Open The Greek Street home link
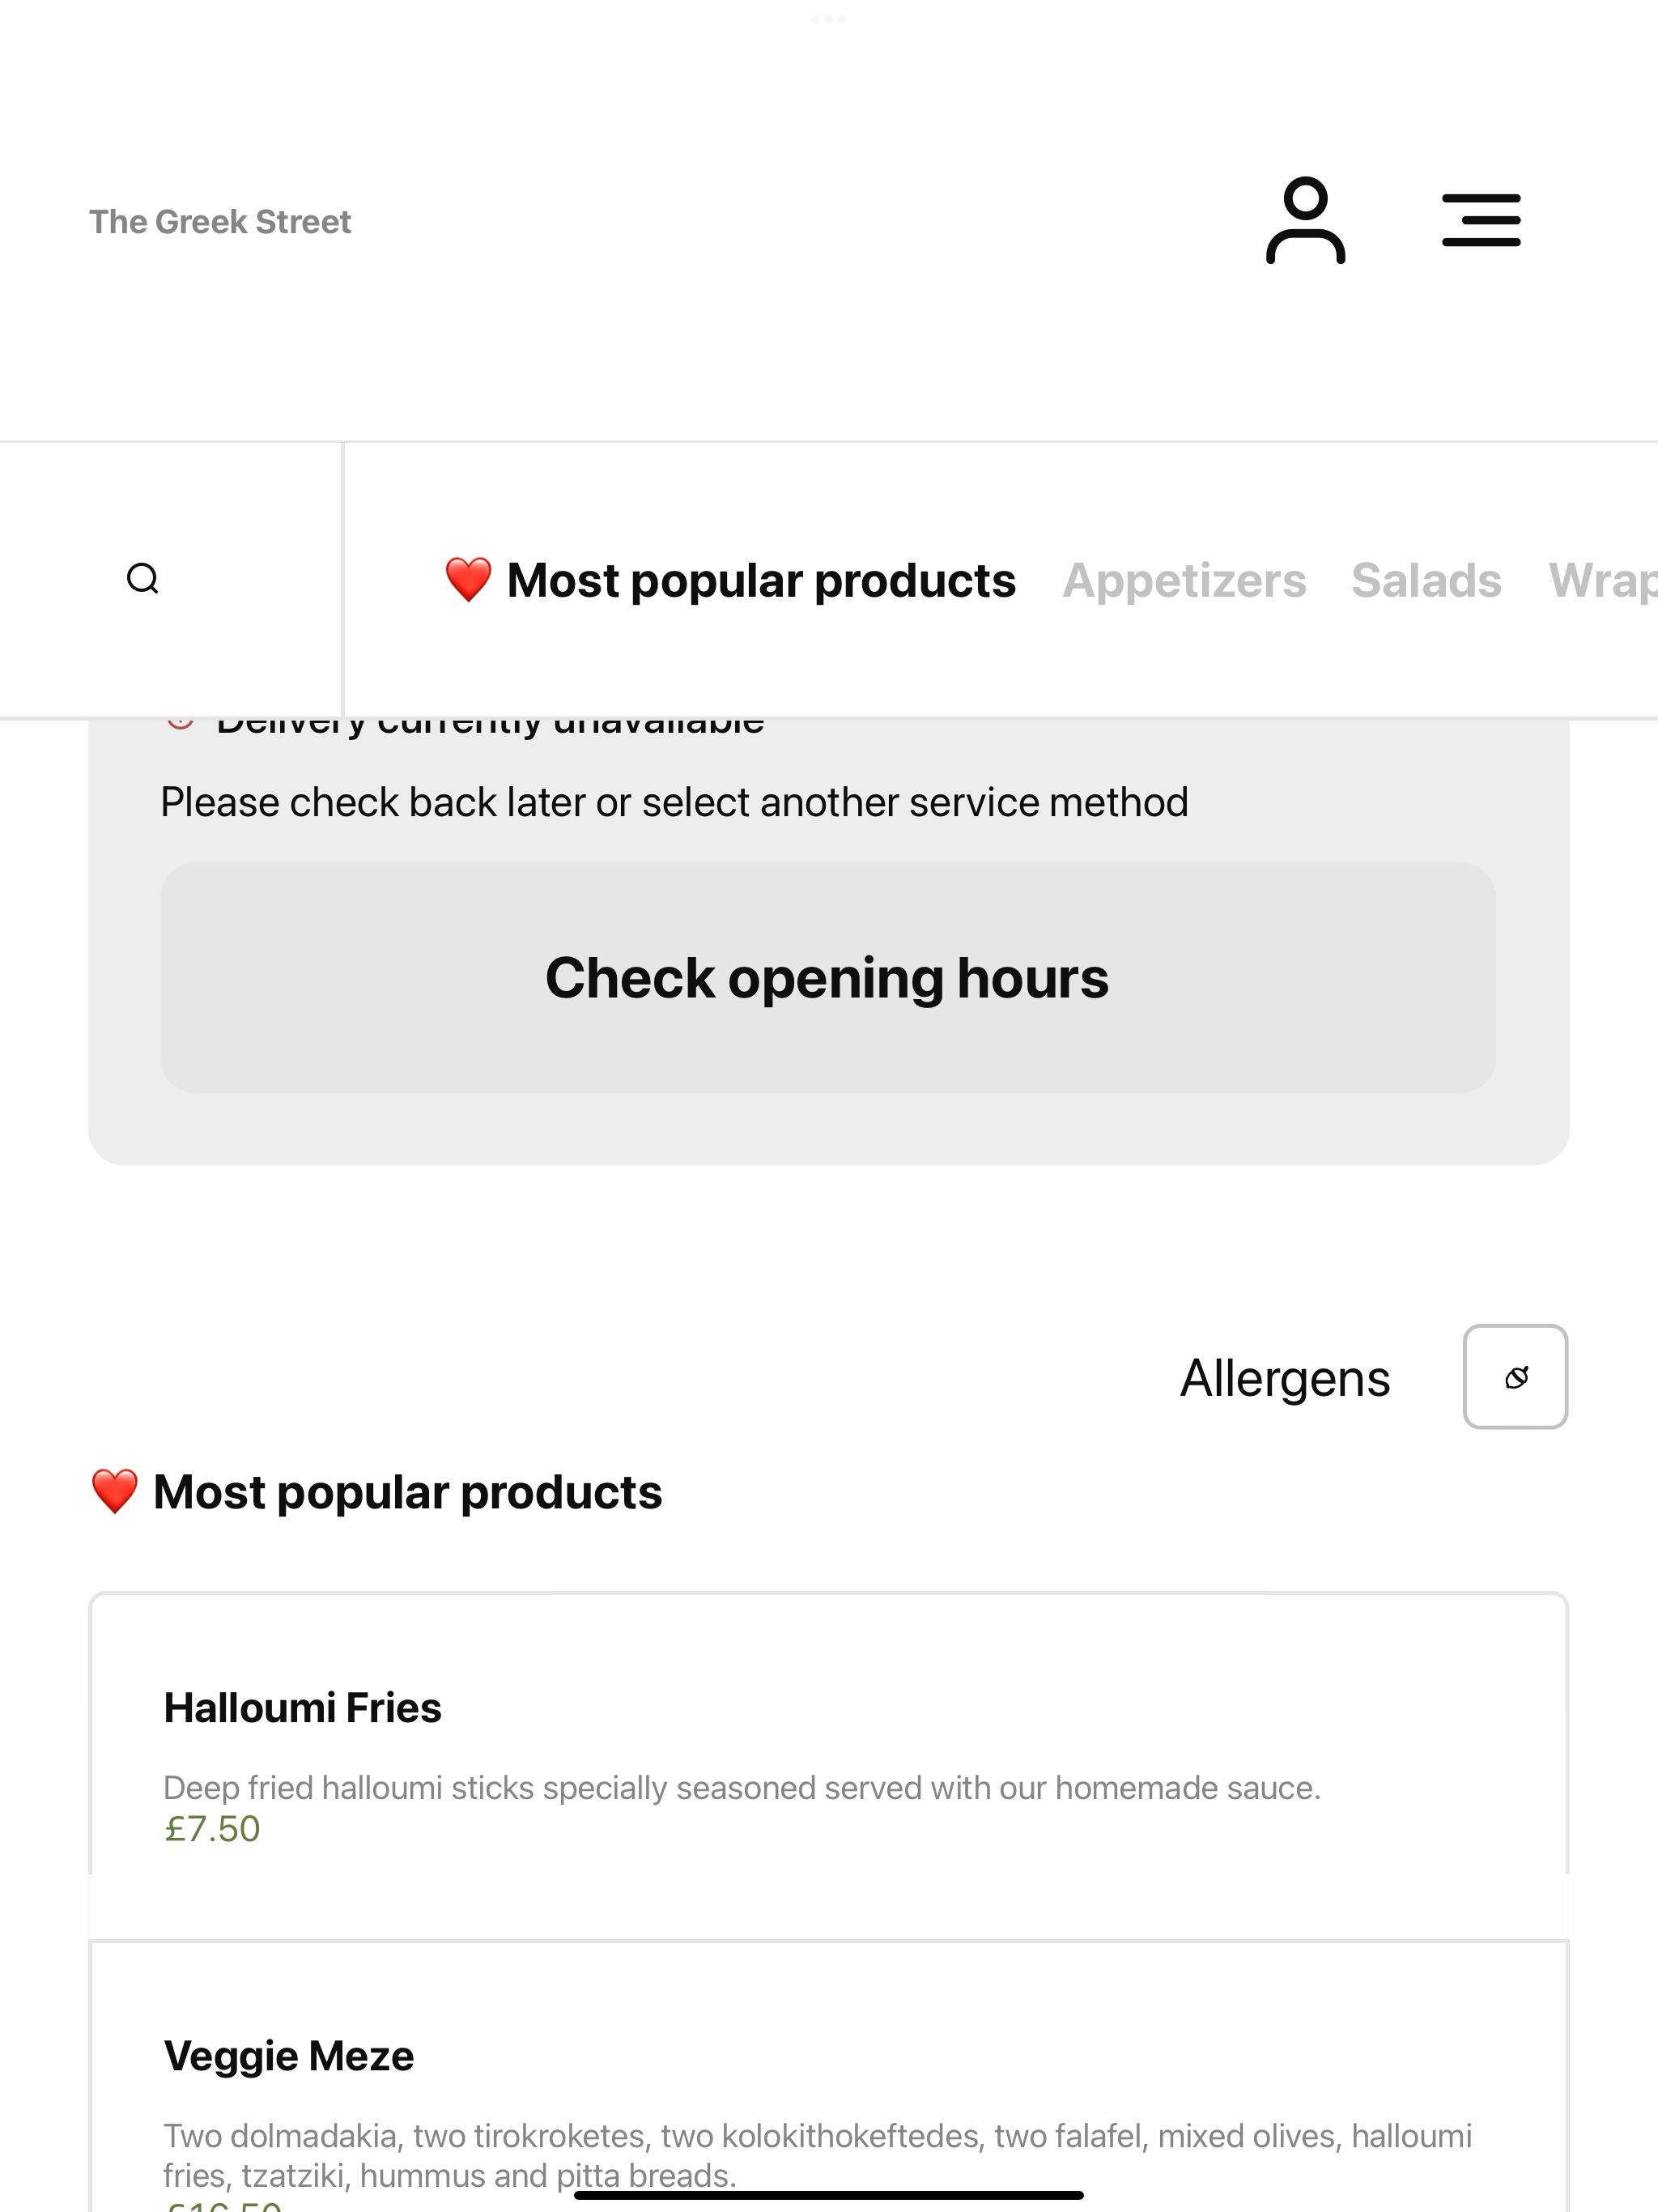Screen dimensions: 1658x2212 pos(220,221)
